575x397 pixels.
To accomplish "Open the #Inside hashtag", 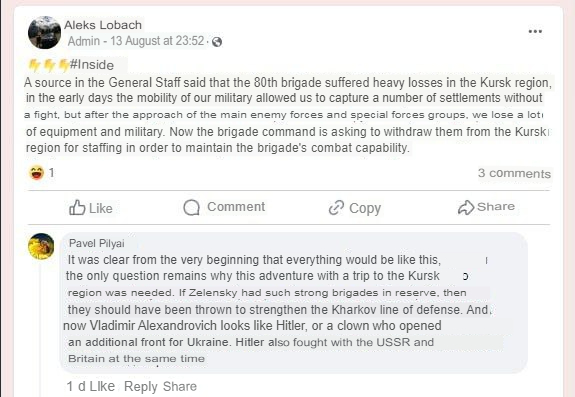I will pos(92,65).
